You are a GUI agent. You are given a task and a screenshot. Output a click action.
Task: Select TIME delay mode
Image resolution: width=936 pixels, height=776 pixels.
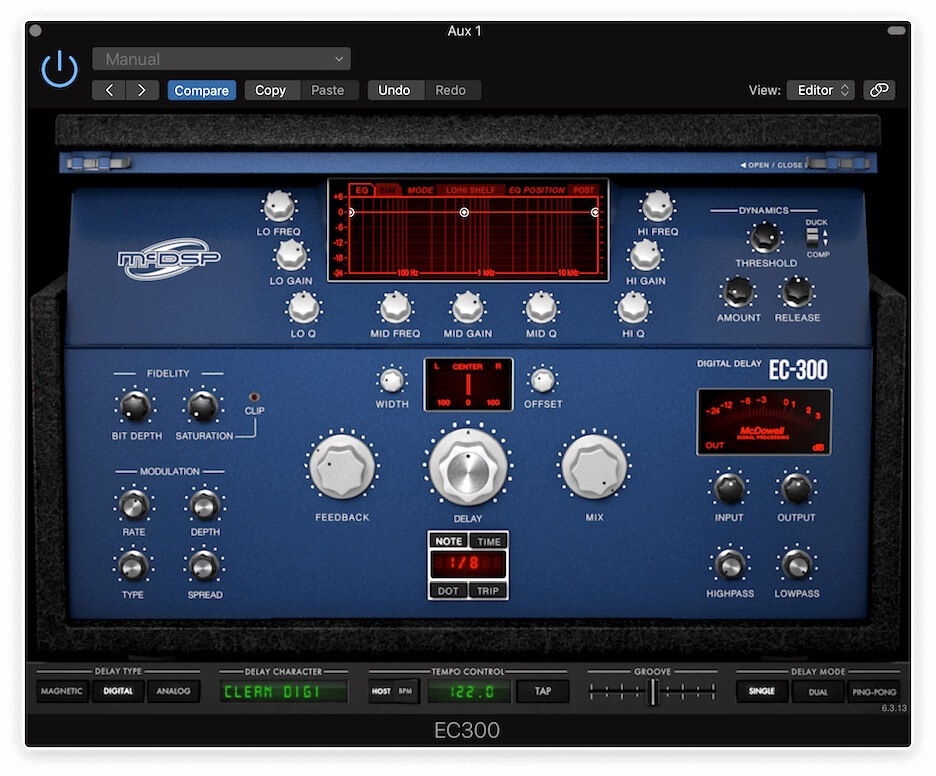[489, 541]
